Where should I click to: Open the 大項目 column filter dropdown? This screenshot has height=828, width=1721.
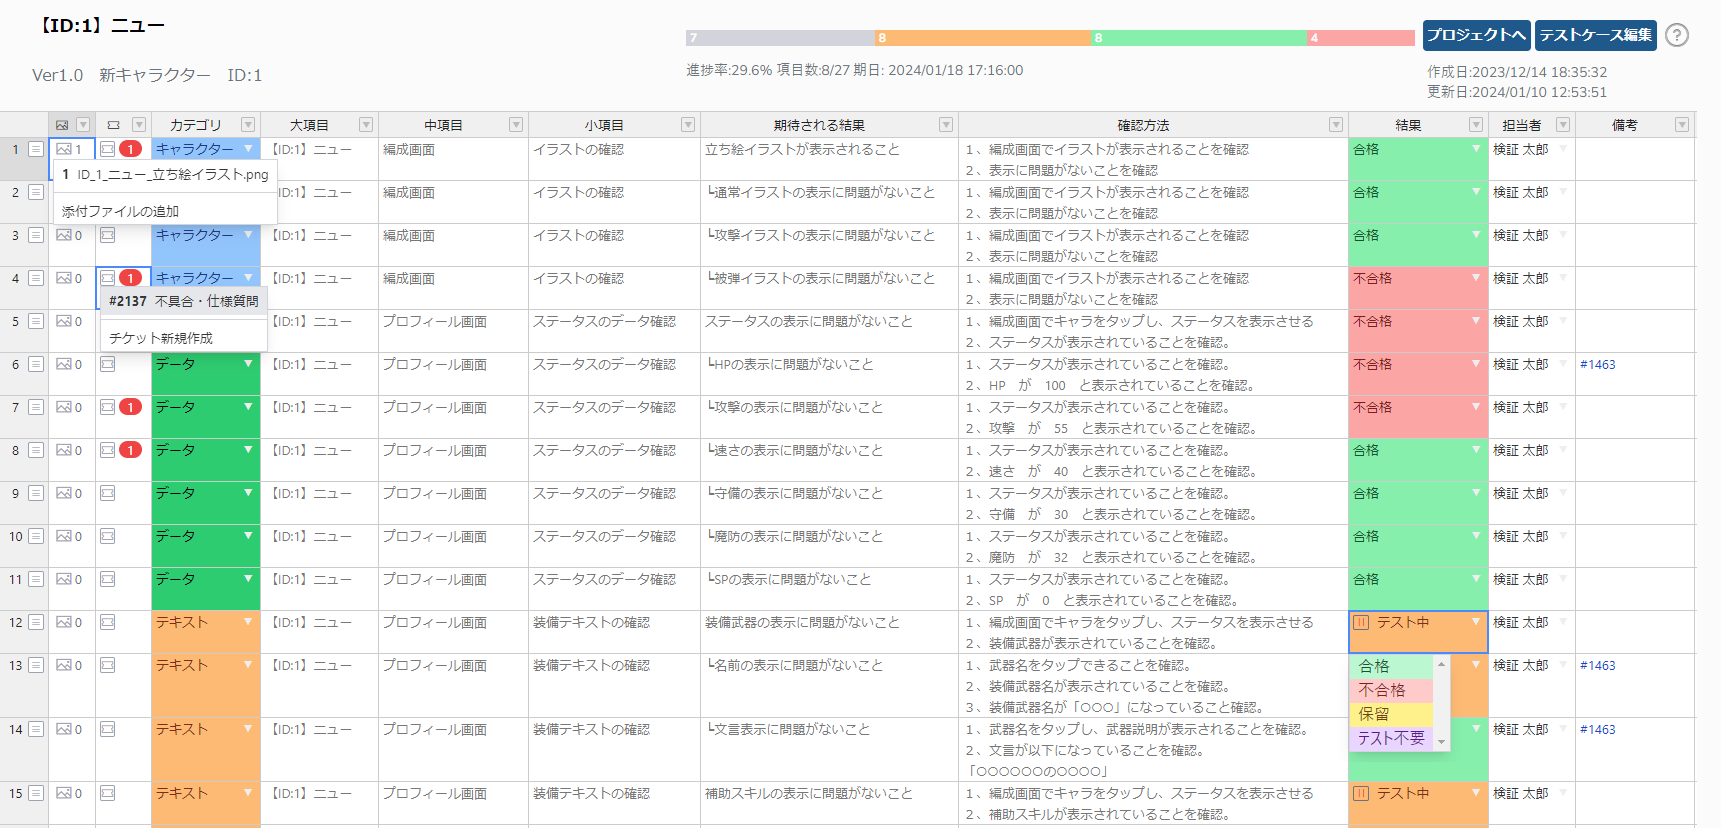click(x=366, y=125)
